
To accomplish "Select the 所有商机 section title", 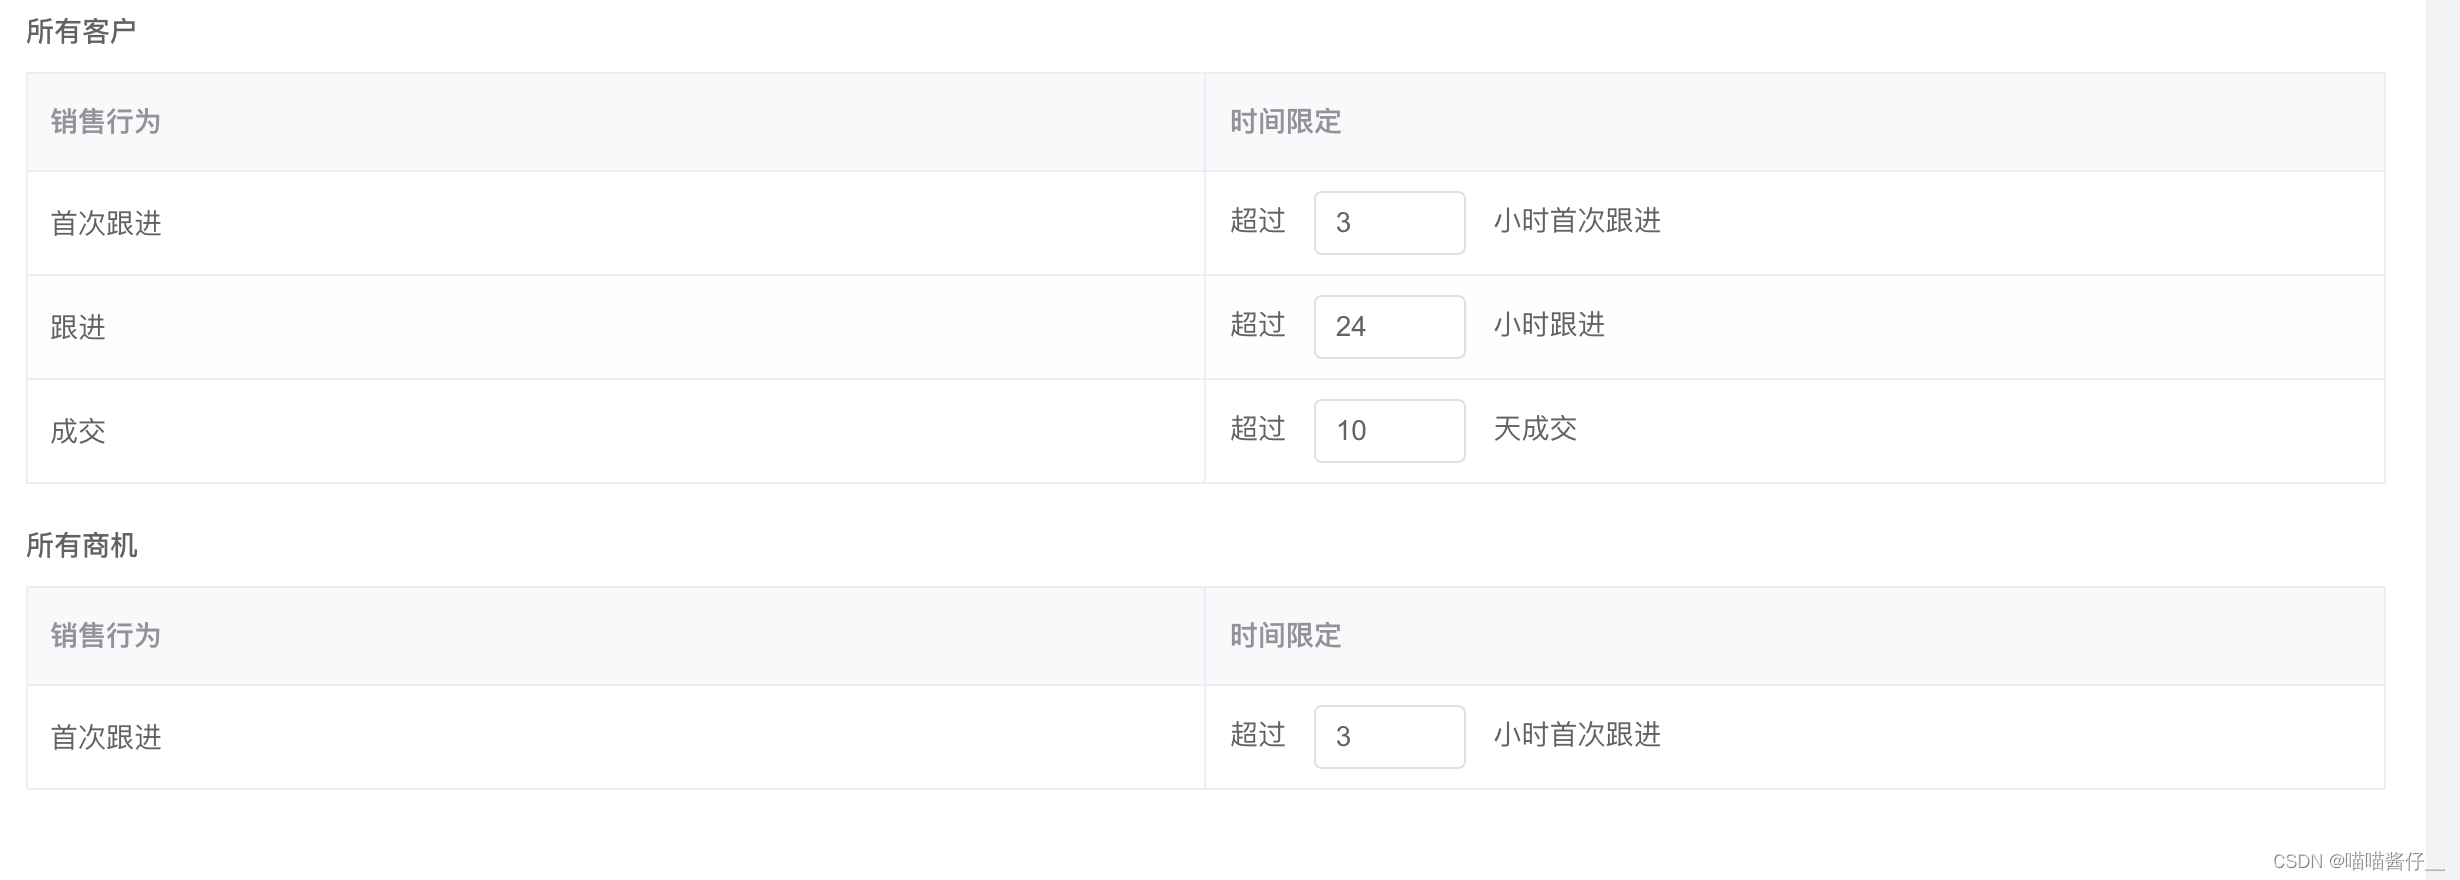I will pyautogui.click(x=82, y=545).
